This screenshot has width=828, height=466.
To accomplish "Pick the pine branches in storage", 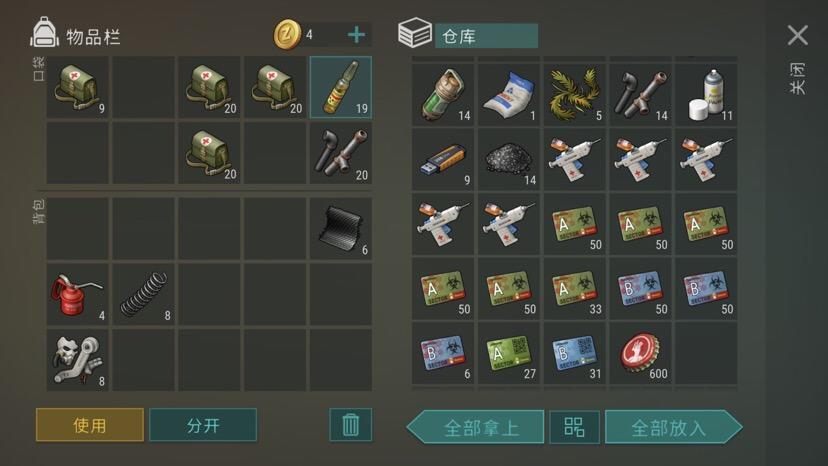I will coord(575,95).
